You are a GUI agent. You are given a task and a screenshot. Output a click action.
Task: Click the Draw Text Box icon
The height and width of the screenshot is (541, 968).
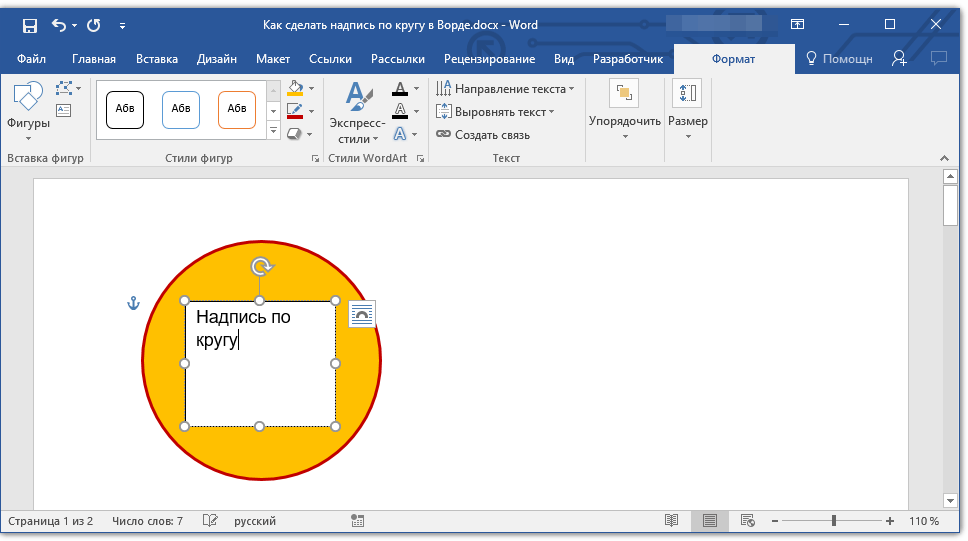[64, 111]
